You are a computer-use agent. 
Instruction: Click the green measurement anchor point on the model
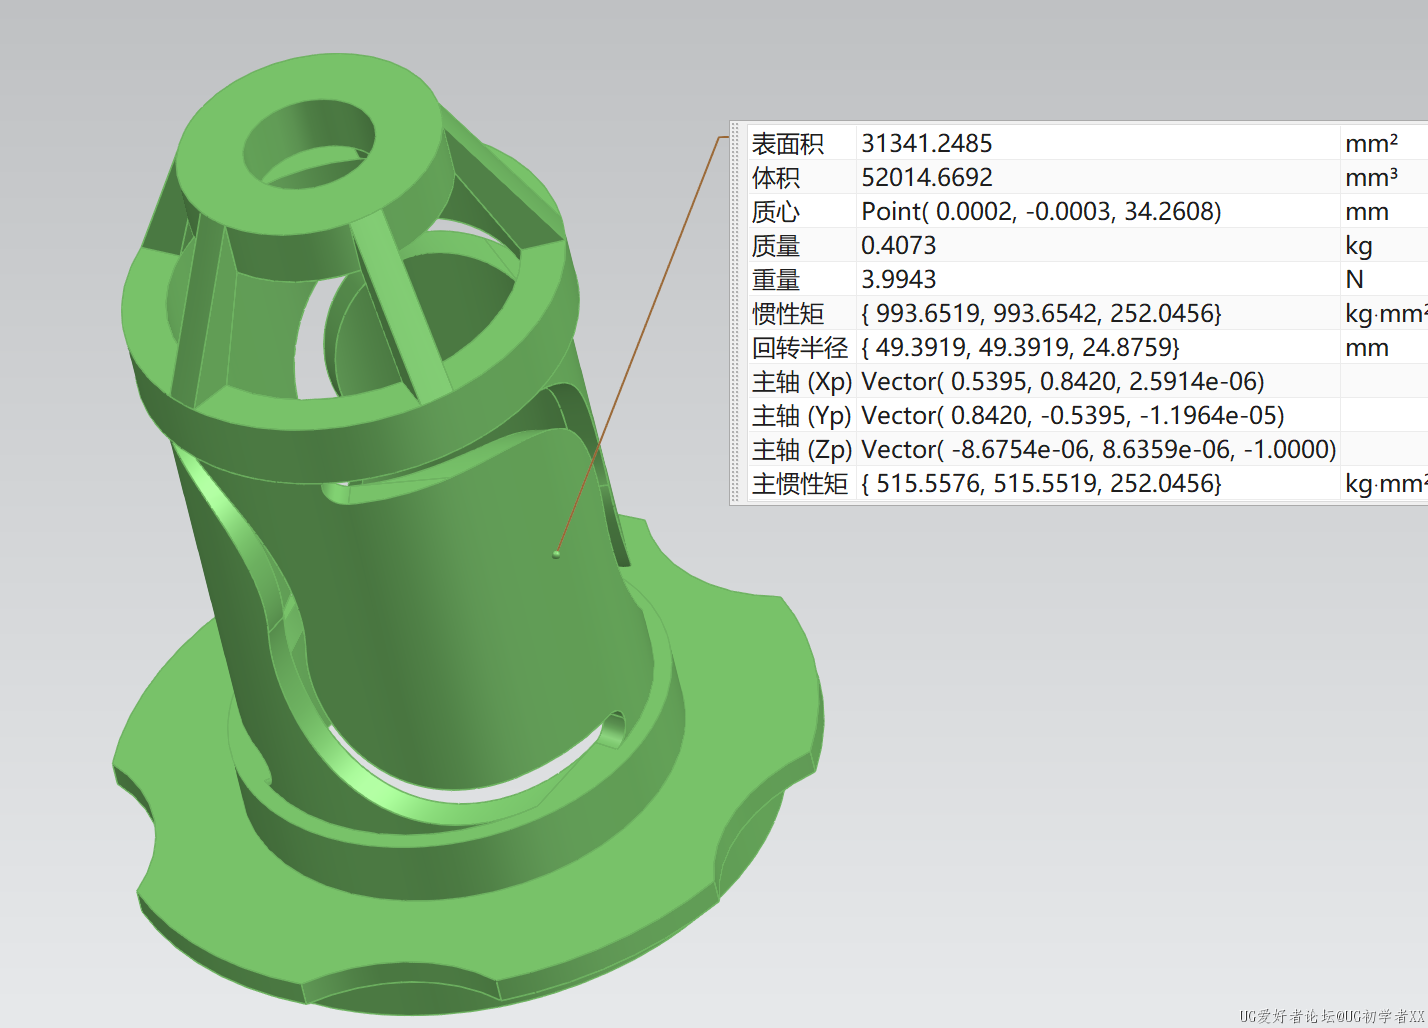(556, 553)
